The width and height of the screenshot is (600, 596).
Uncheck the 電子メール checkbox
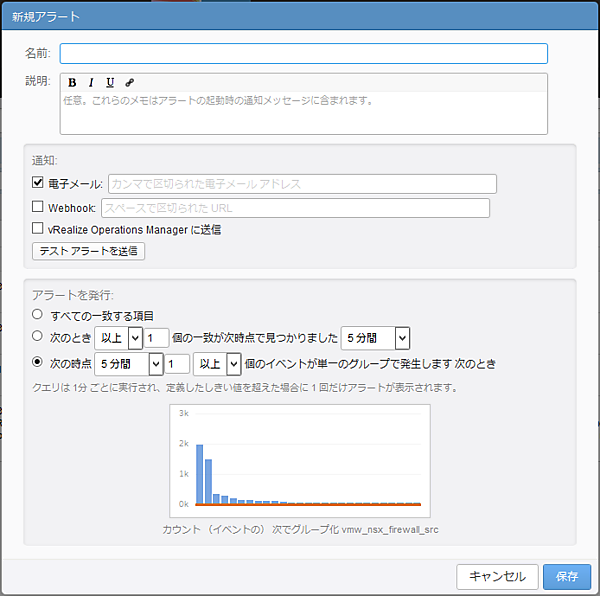(x=38, y=184)
